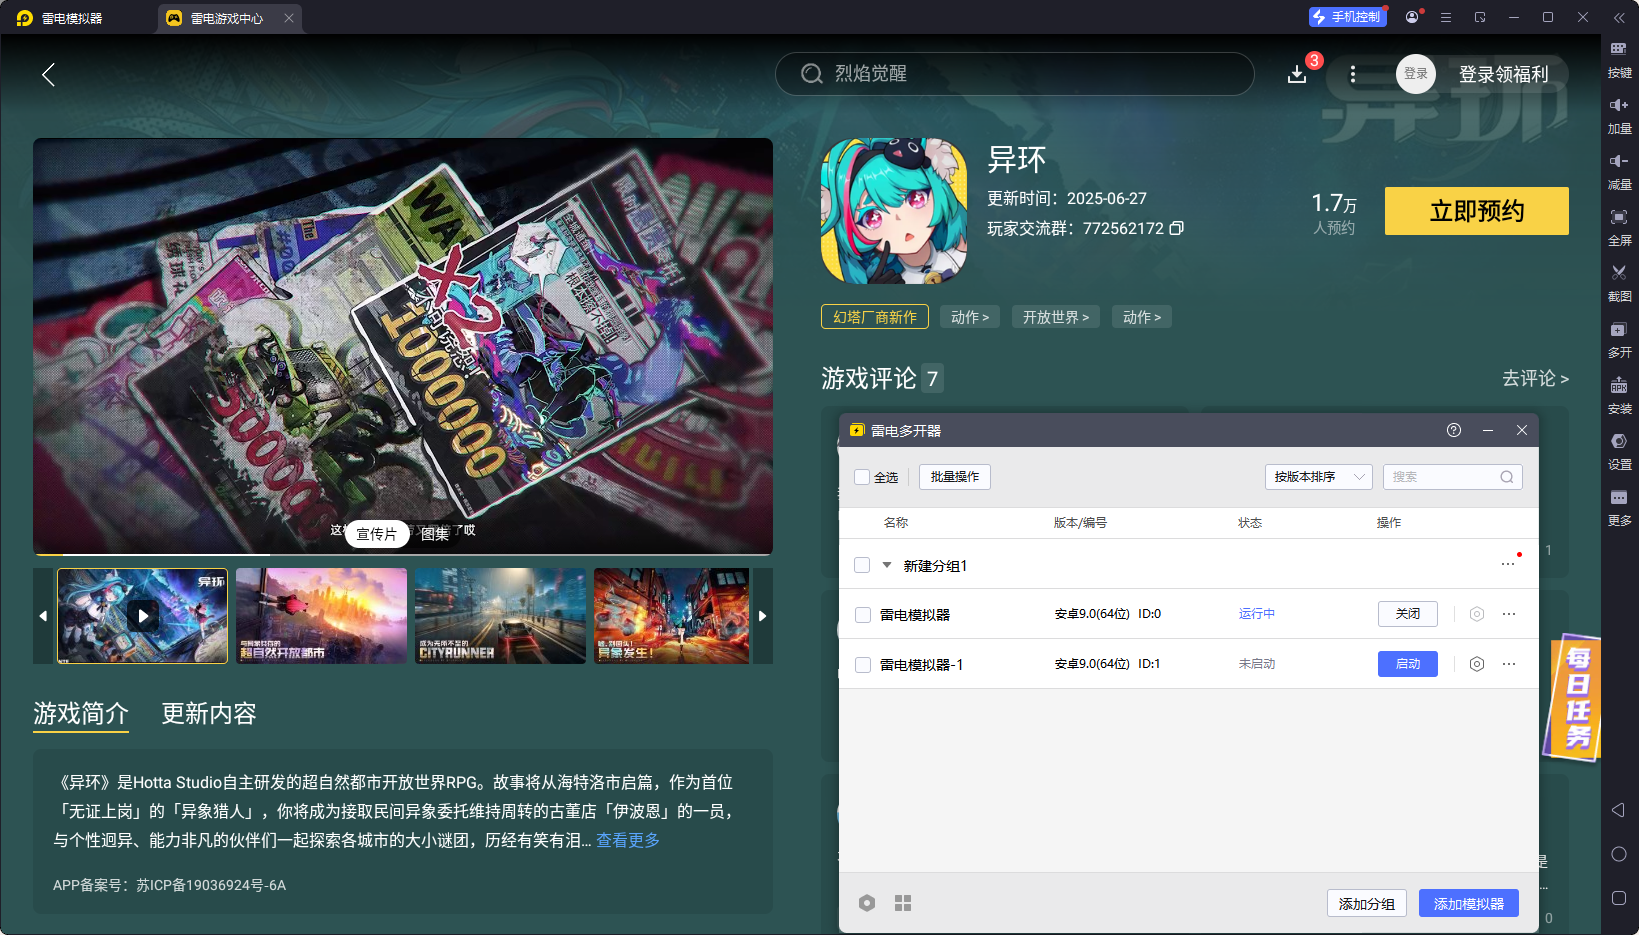Check the 雷电模拟器-1 row checkbox
Screen dimensions: 1639x935
(x=863, y=665)
